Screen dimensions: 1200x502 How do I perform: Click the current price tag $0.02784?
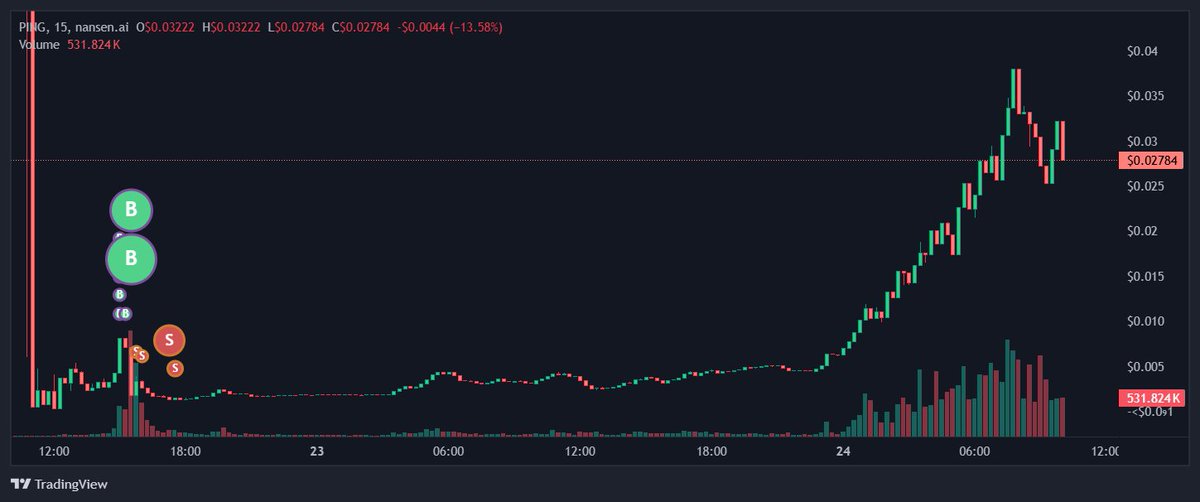(1153, 160)
